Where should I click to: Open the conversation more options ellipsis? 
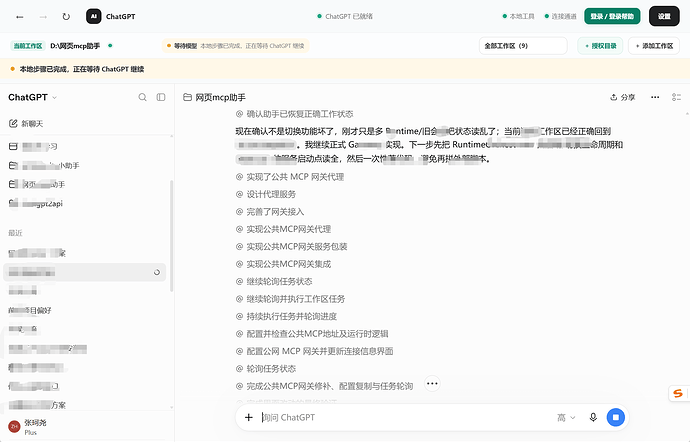(655, 97)
